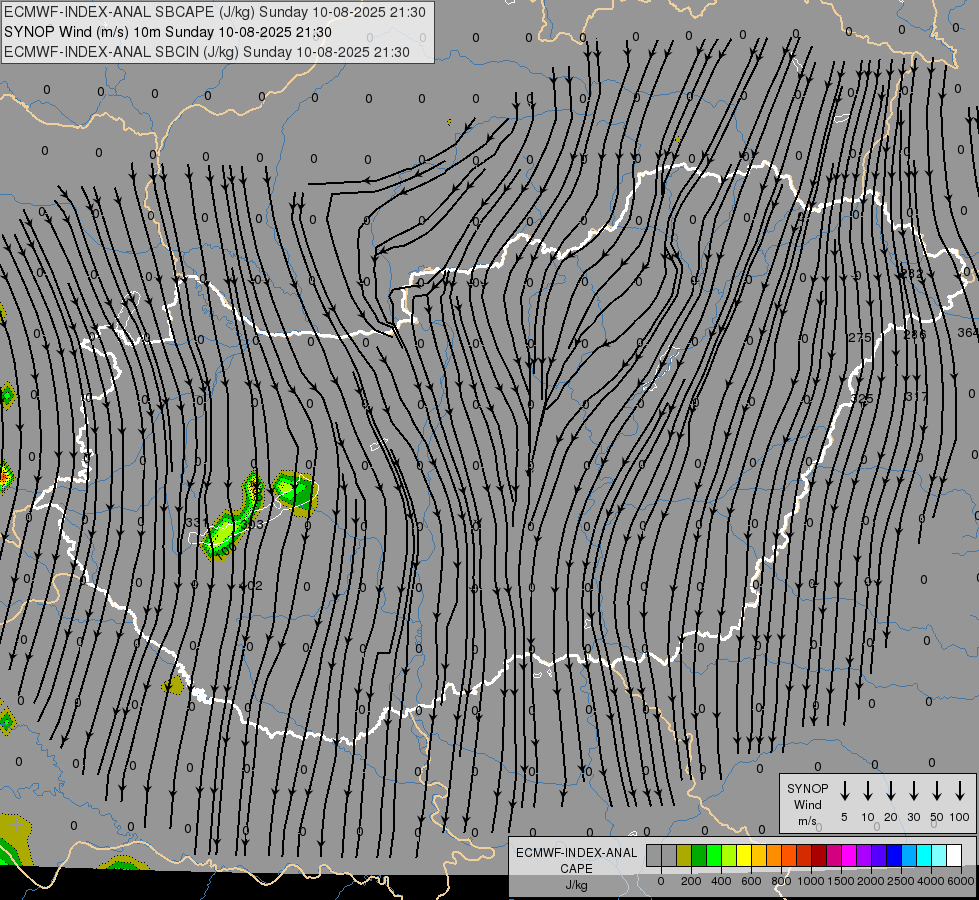Click the 317 SBCIN value in the east
Image resolution: width=979 pixels, height=900 pixels.
click(x=916, y=397)
